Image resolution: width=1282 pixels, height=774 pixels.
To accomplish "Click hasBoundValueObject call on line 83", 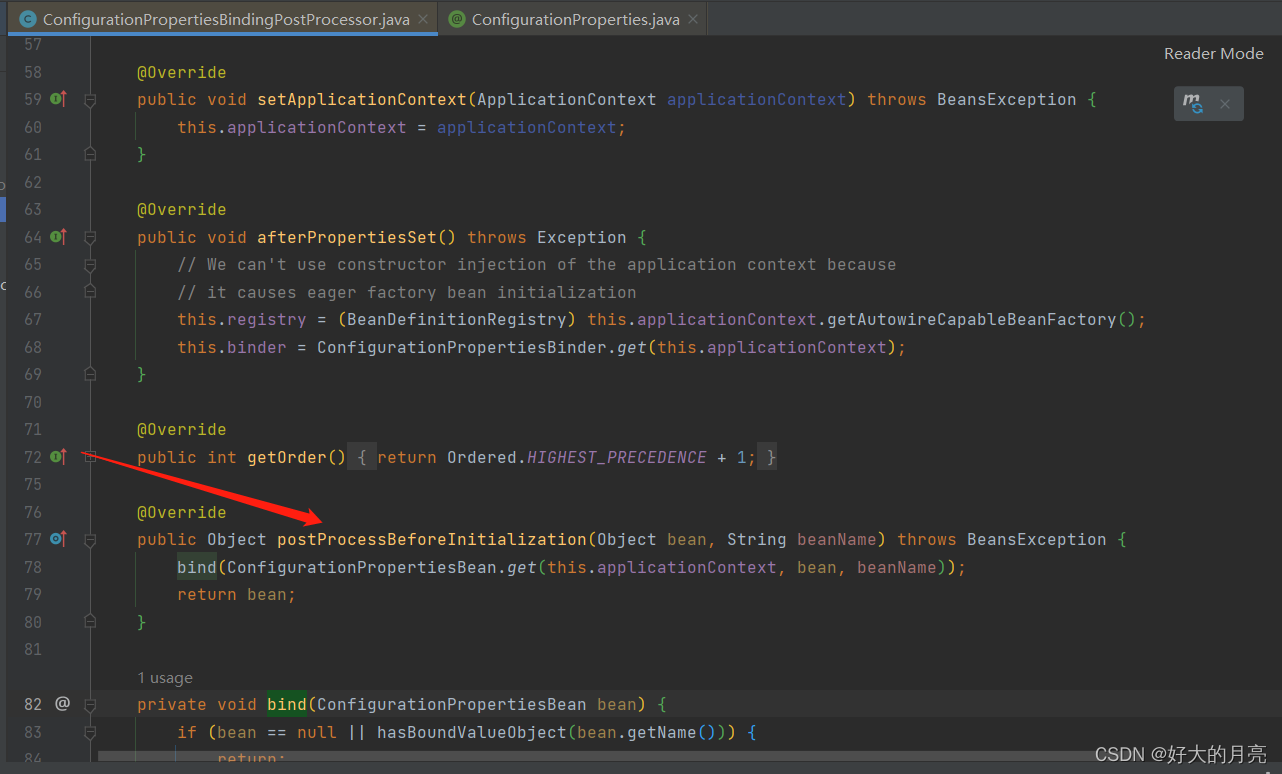I will pos(471,732).
